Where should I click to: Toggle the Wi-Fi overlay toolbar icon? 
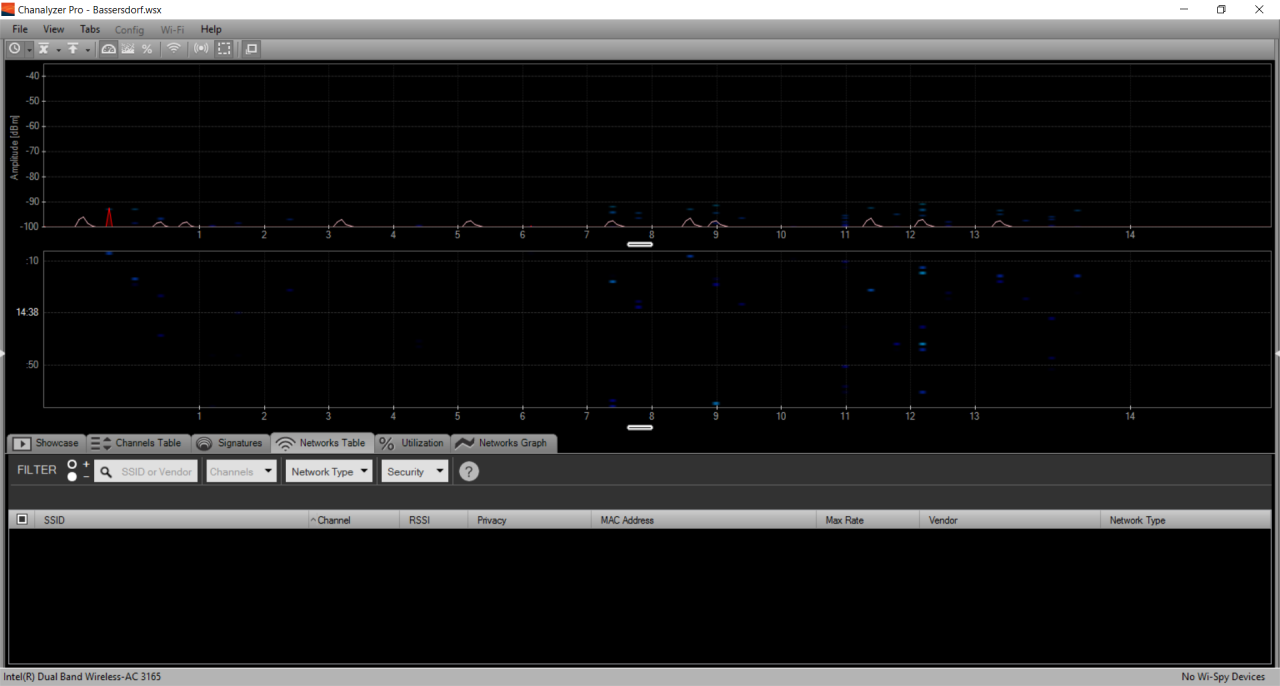tap(174, 48)
